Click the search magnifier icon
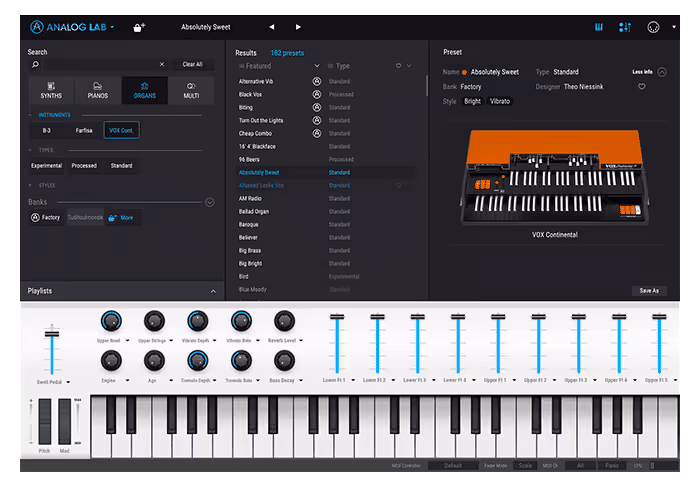Image resolution: width=700 pixels, height=486 pixels. [x=35, y=65]
